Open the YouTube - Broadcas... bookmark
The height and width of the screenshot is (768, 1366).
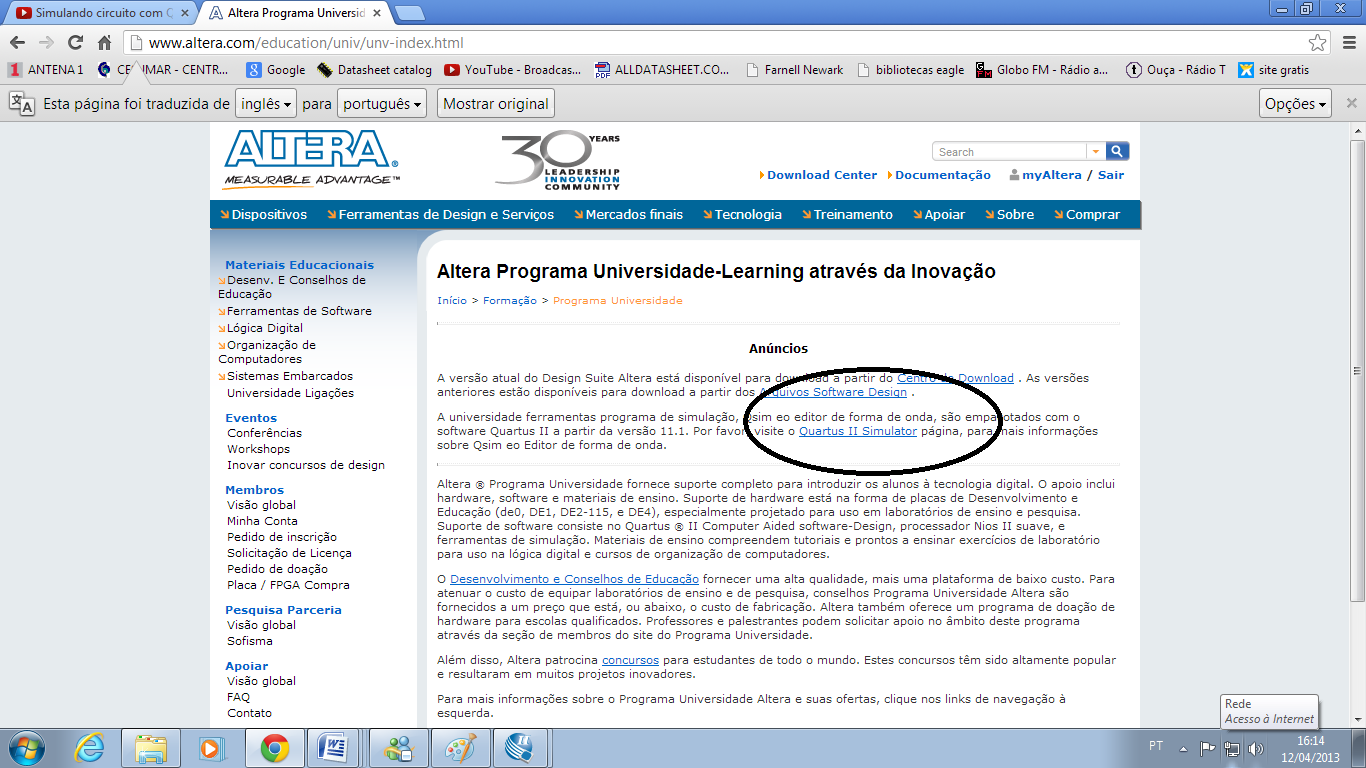512,70
